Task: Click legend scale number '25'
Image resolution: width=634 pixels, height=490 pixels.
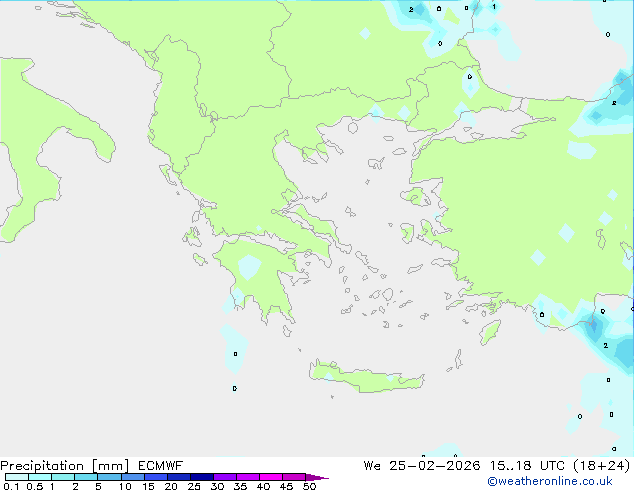Action: tap(194, 486)
